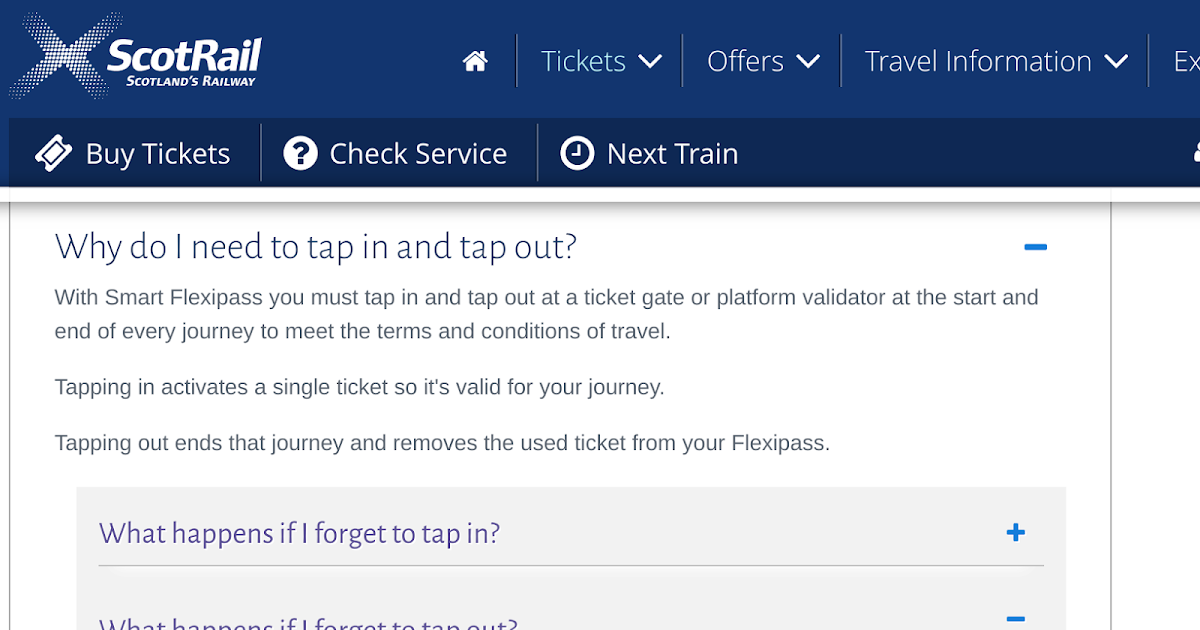Collapse 'What happens if I forget to tap out?'
Image resolution: width=1200 pixels, height=630 pixels.
tap(1016, 620)
